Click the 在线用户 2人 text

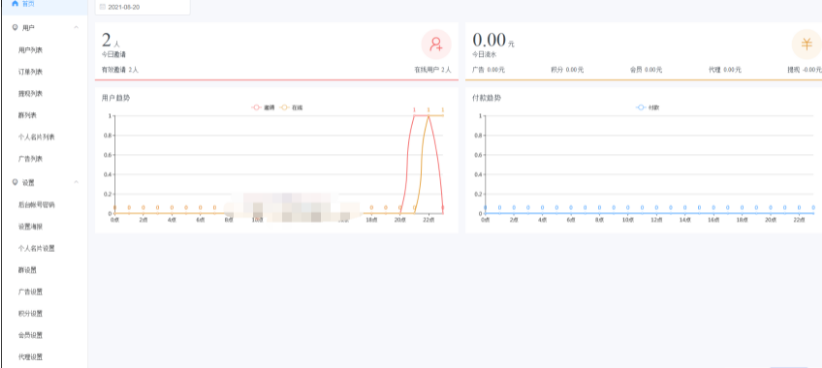432,70
